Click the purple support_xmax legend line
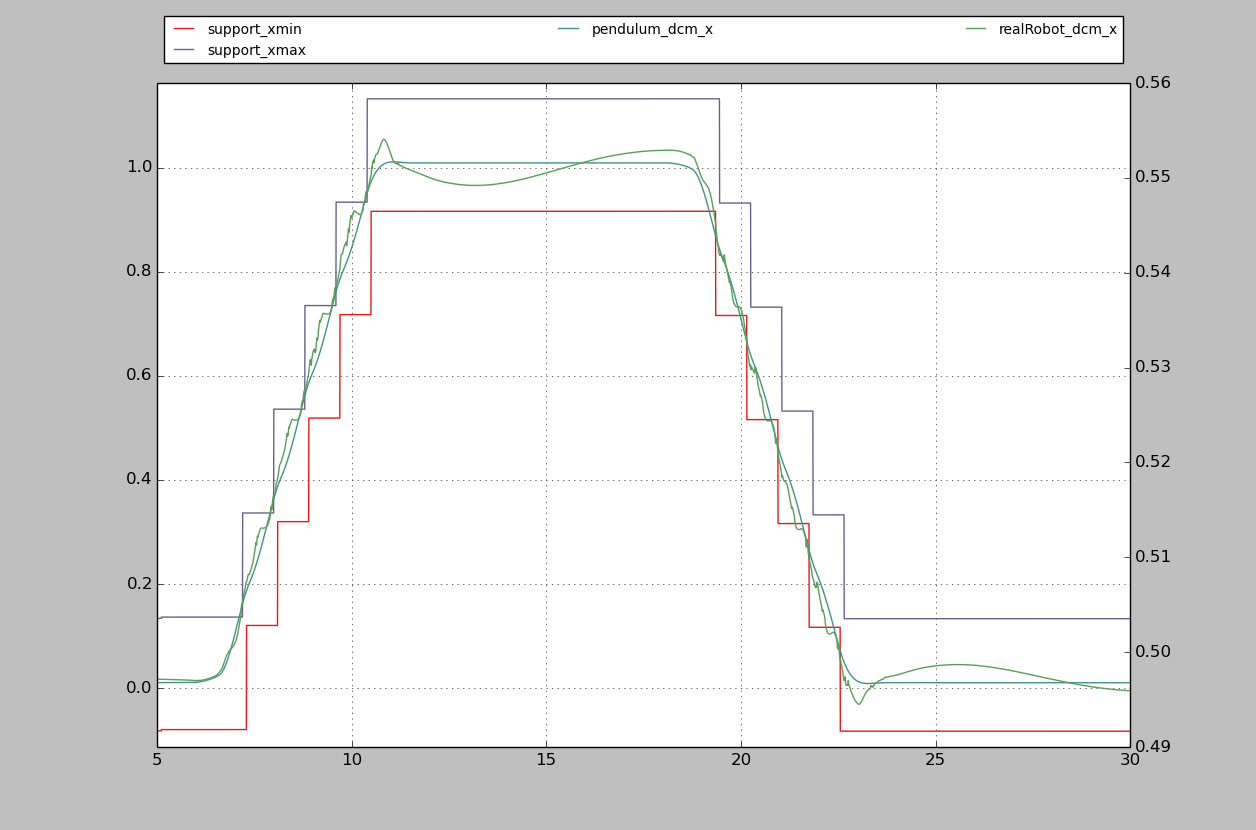This screenshot has height=830, width=1256. (184, 50)
